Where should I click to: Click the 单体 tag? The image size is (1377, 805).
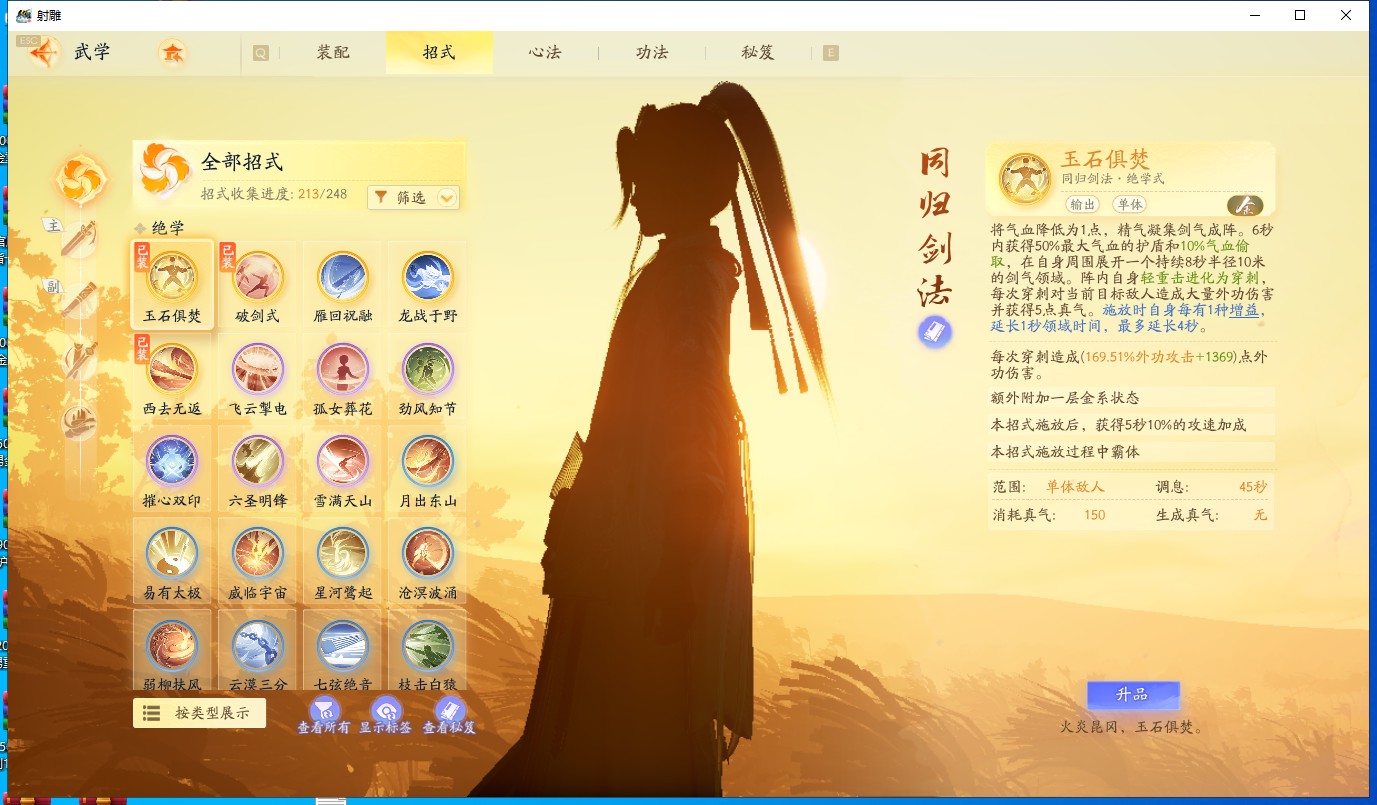coord(1129,204)
